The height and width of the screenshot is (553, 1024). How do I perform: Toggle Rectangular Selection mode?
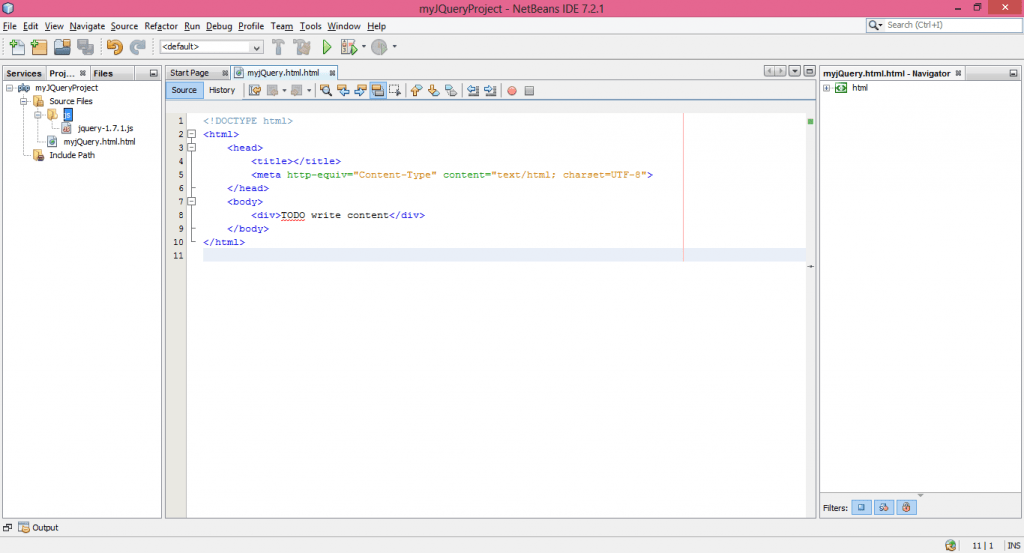coord(396,91)
